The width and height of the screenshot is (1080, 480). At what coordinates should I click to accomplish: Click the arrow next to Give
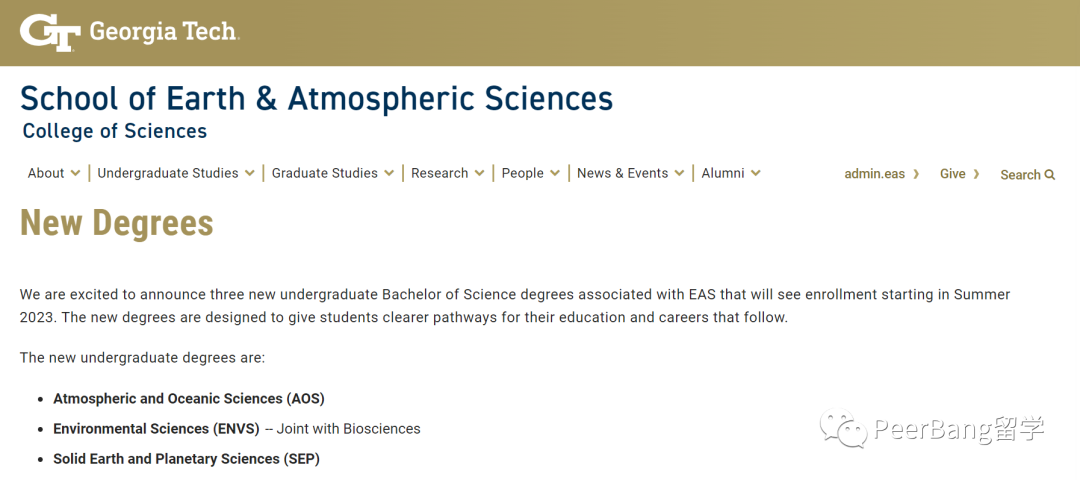(x=976, y=174)
